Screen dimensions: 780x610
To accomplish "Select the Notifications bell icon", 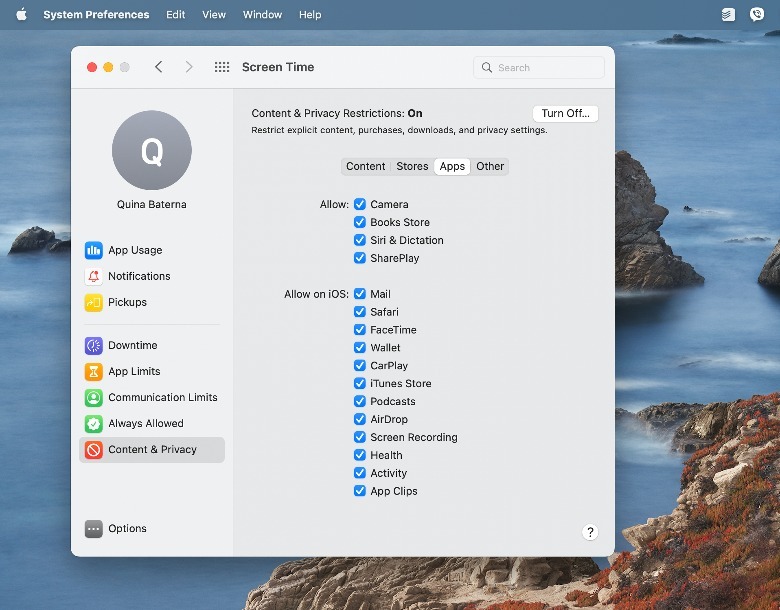I will point(94,276).
